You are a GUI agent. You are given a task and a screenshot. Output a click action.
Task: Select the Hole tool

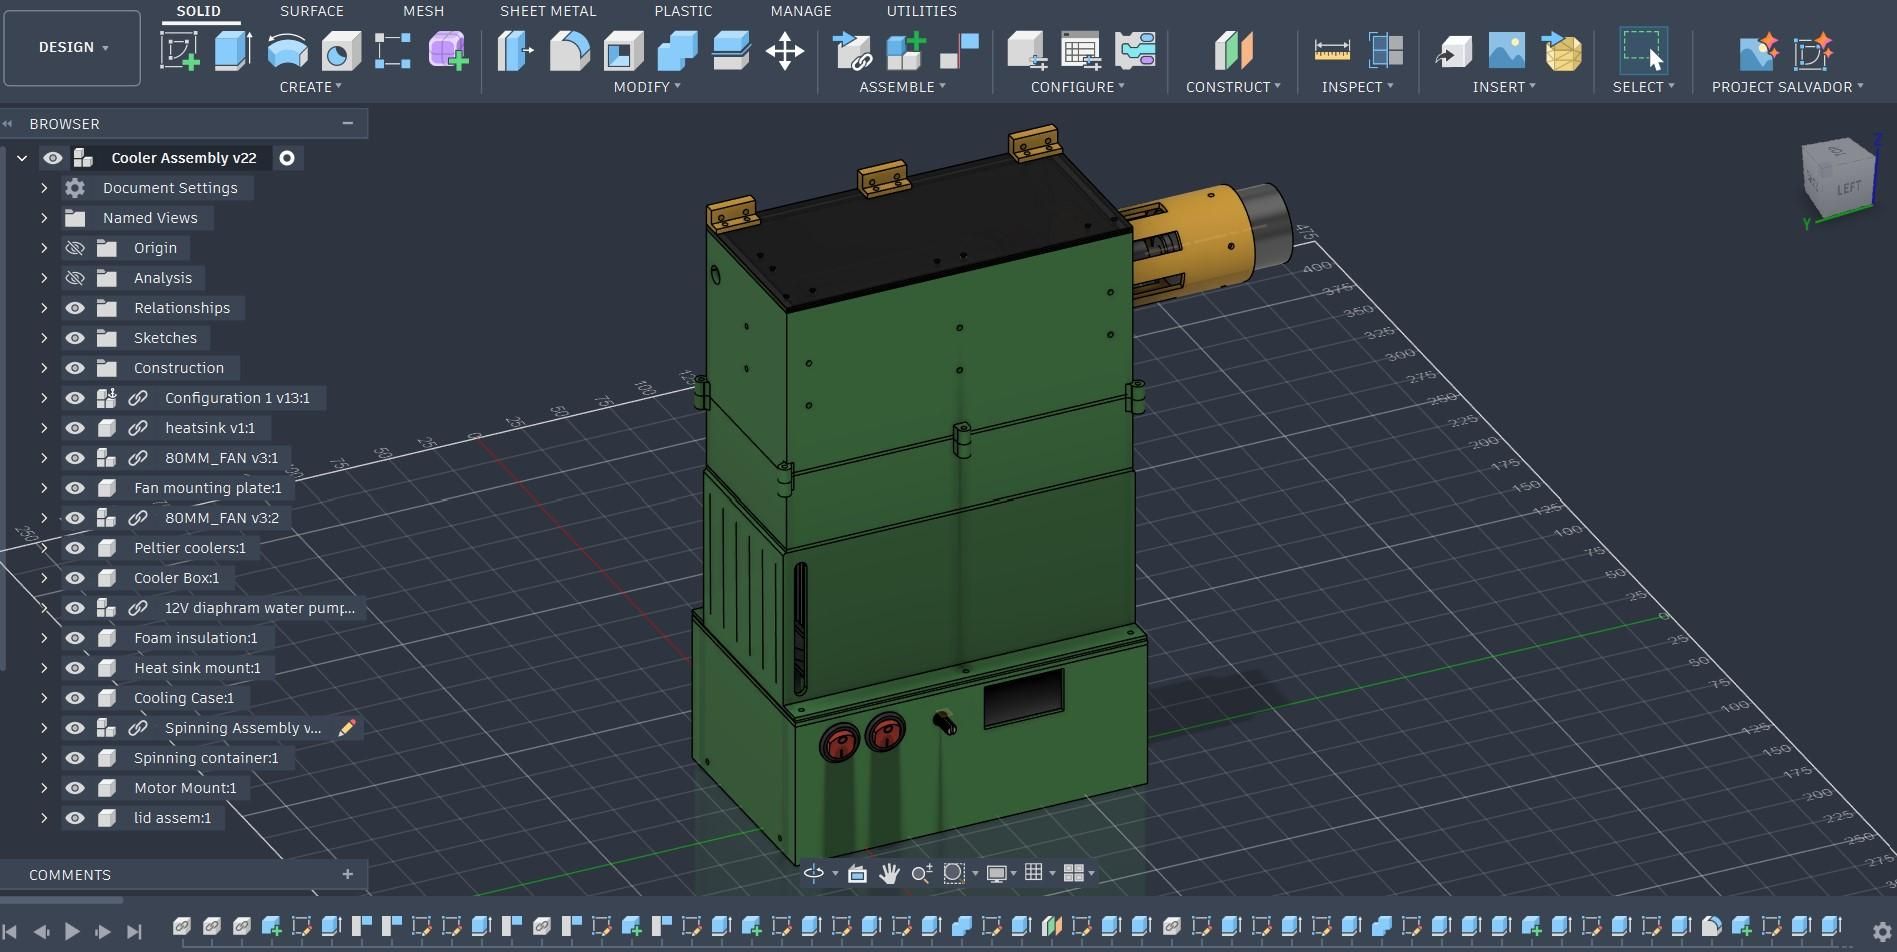coord(340,50)
